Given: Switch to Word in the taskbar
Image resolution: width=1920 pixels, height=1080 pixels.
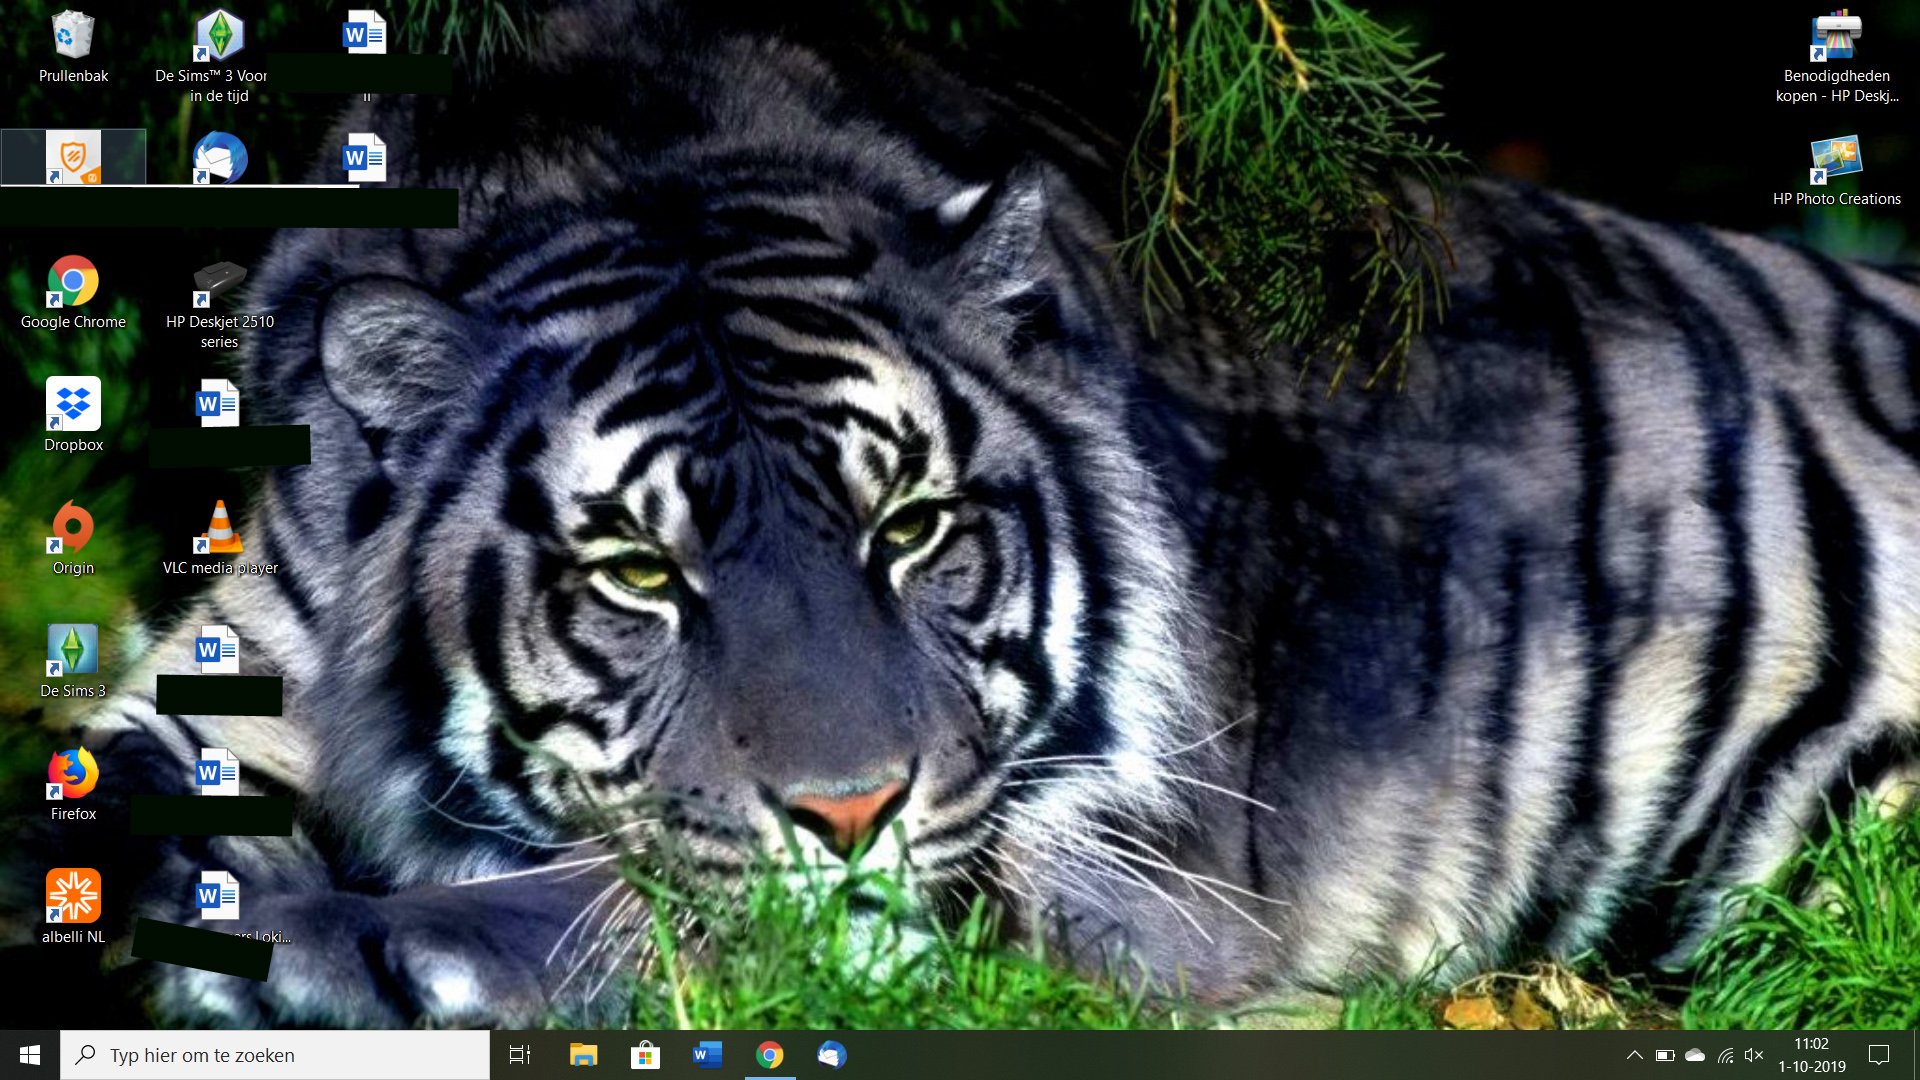Looking at the screenshot, I should 707,1055.
